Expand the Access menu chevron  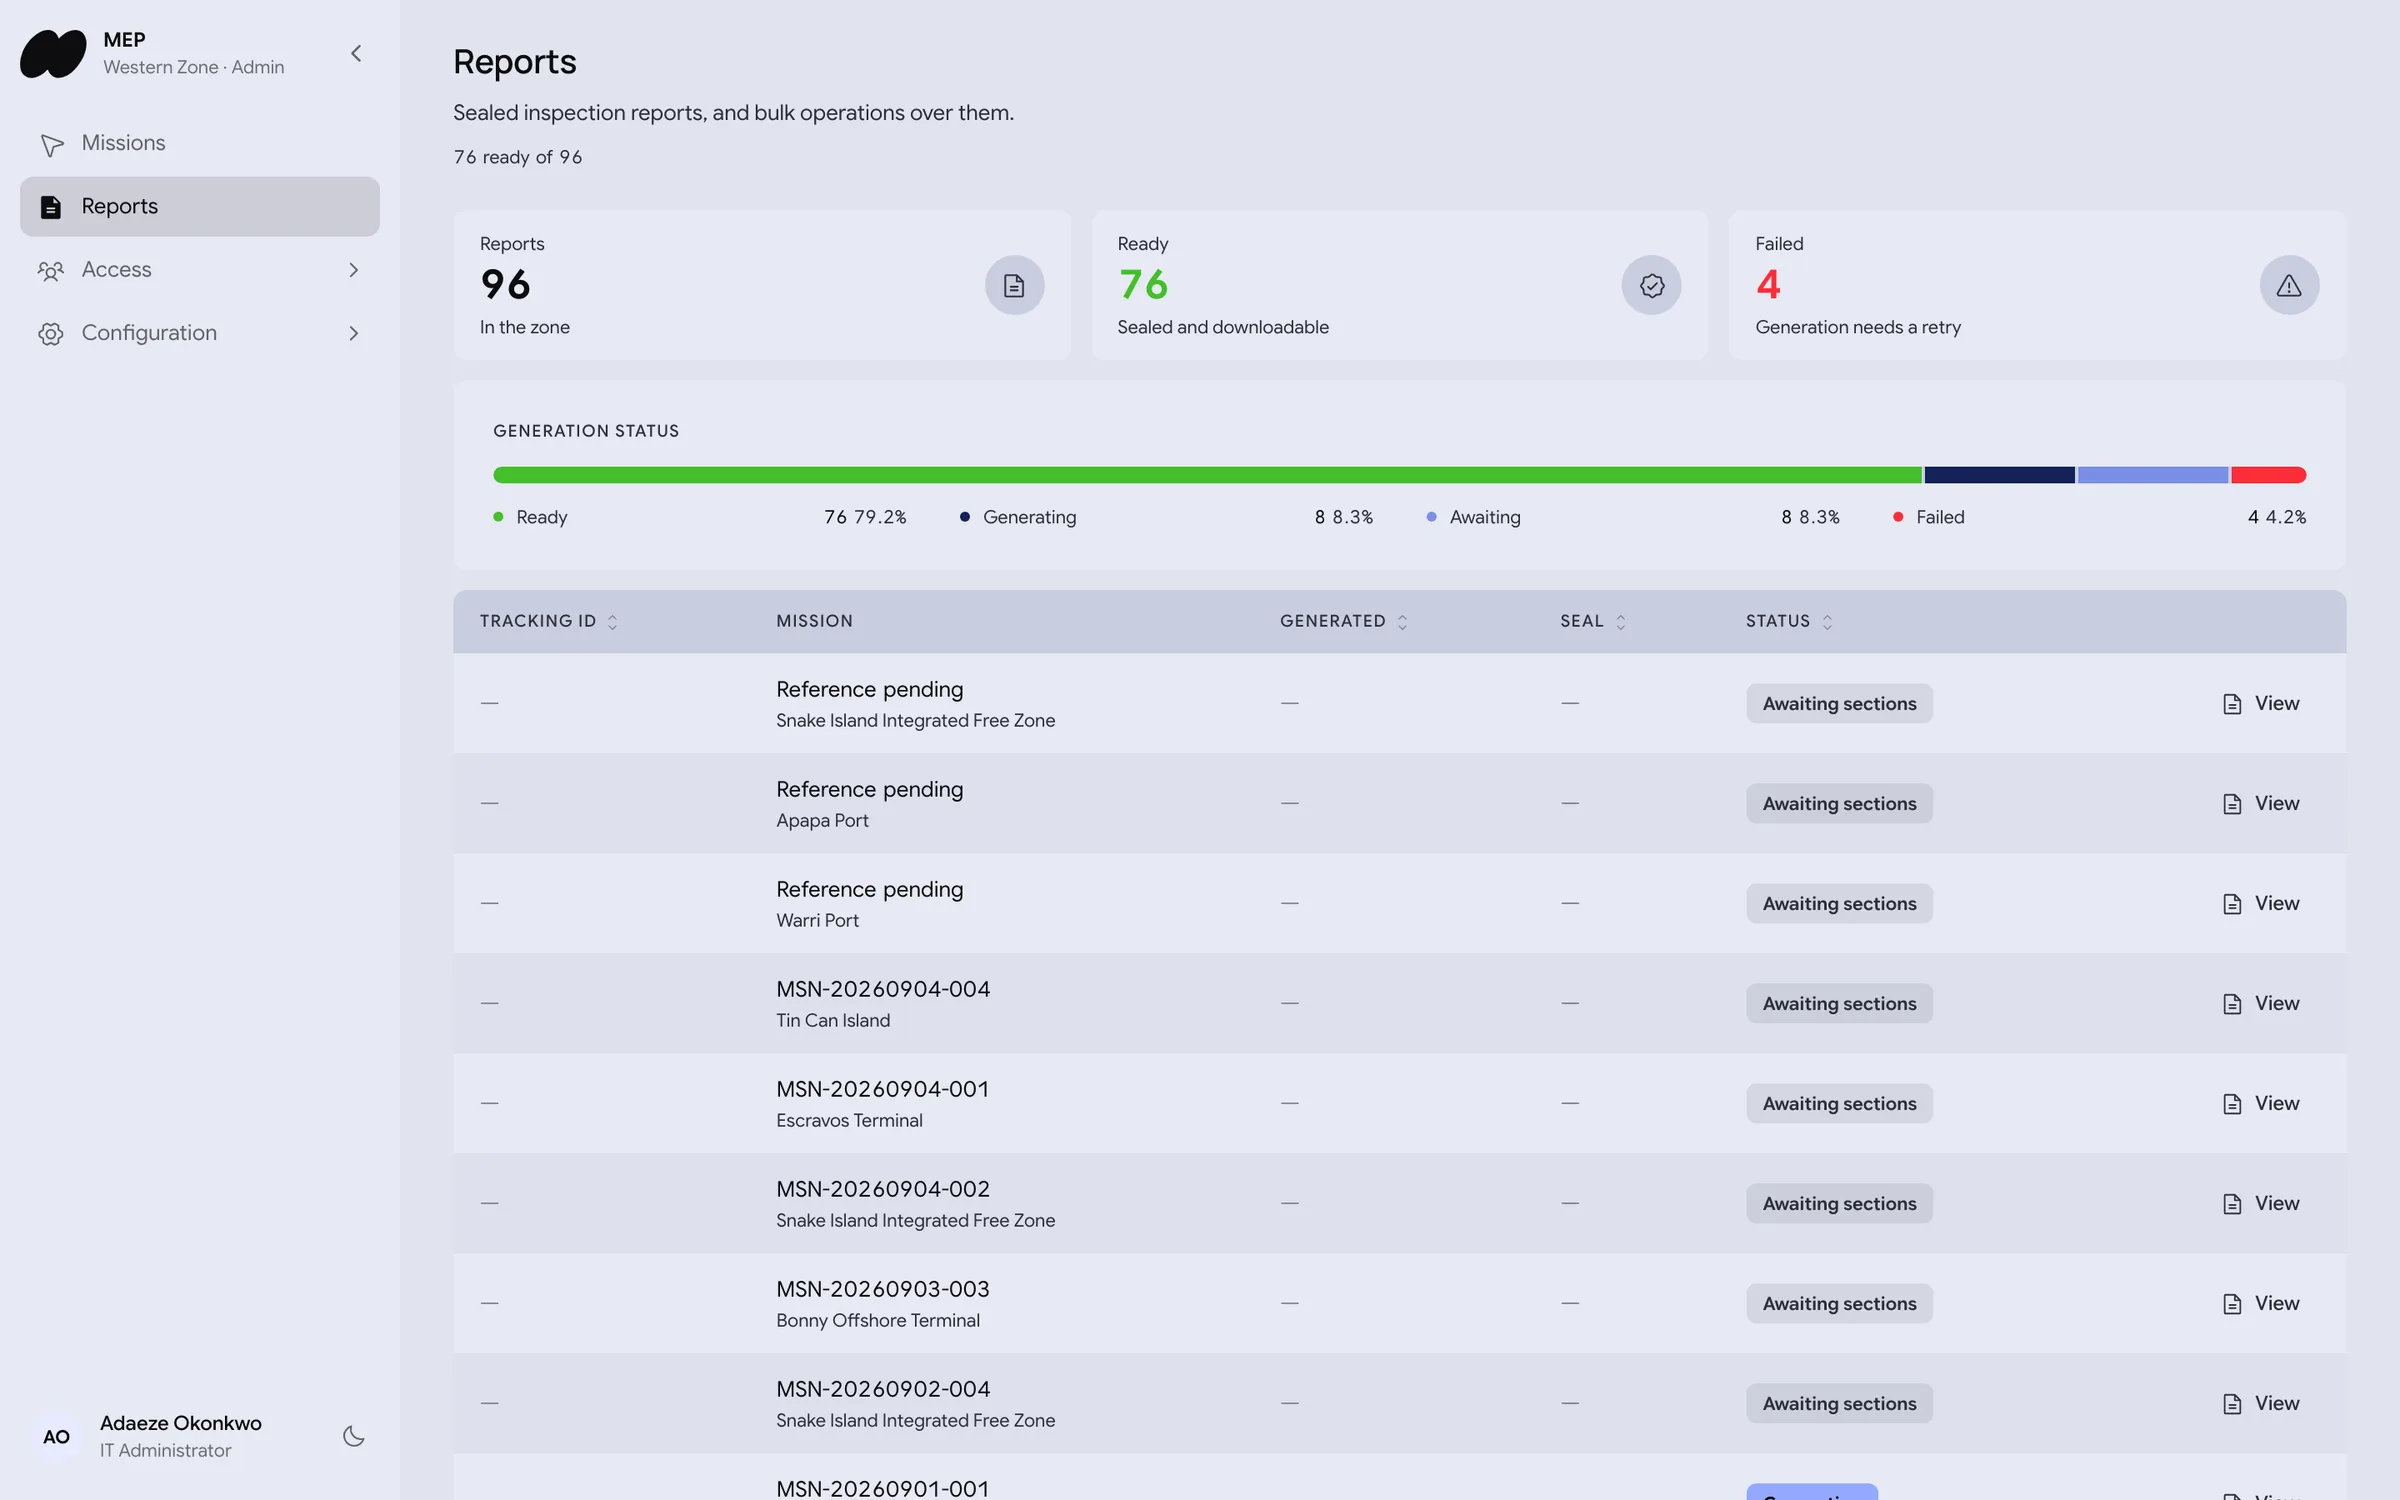[x=353, y=270]
